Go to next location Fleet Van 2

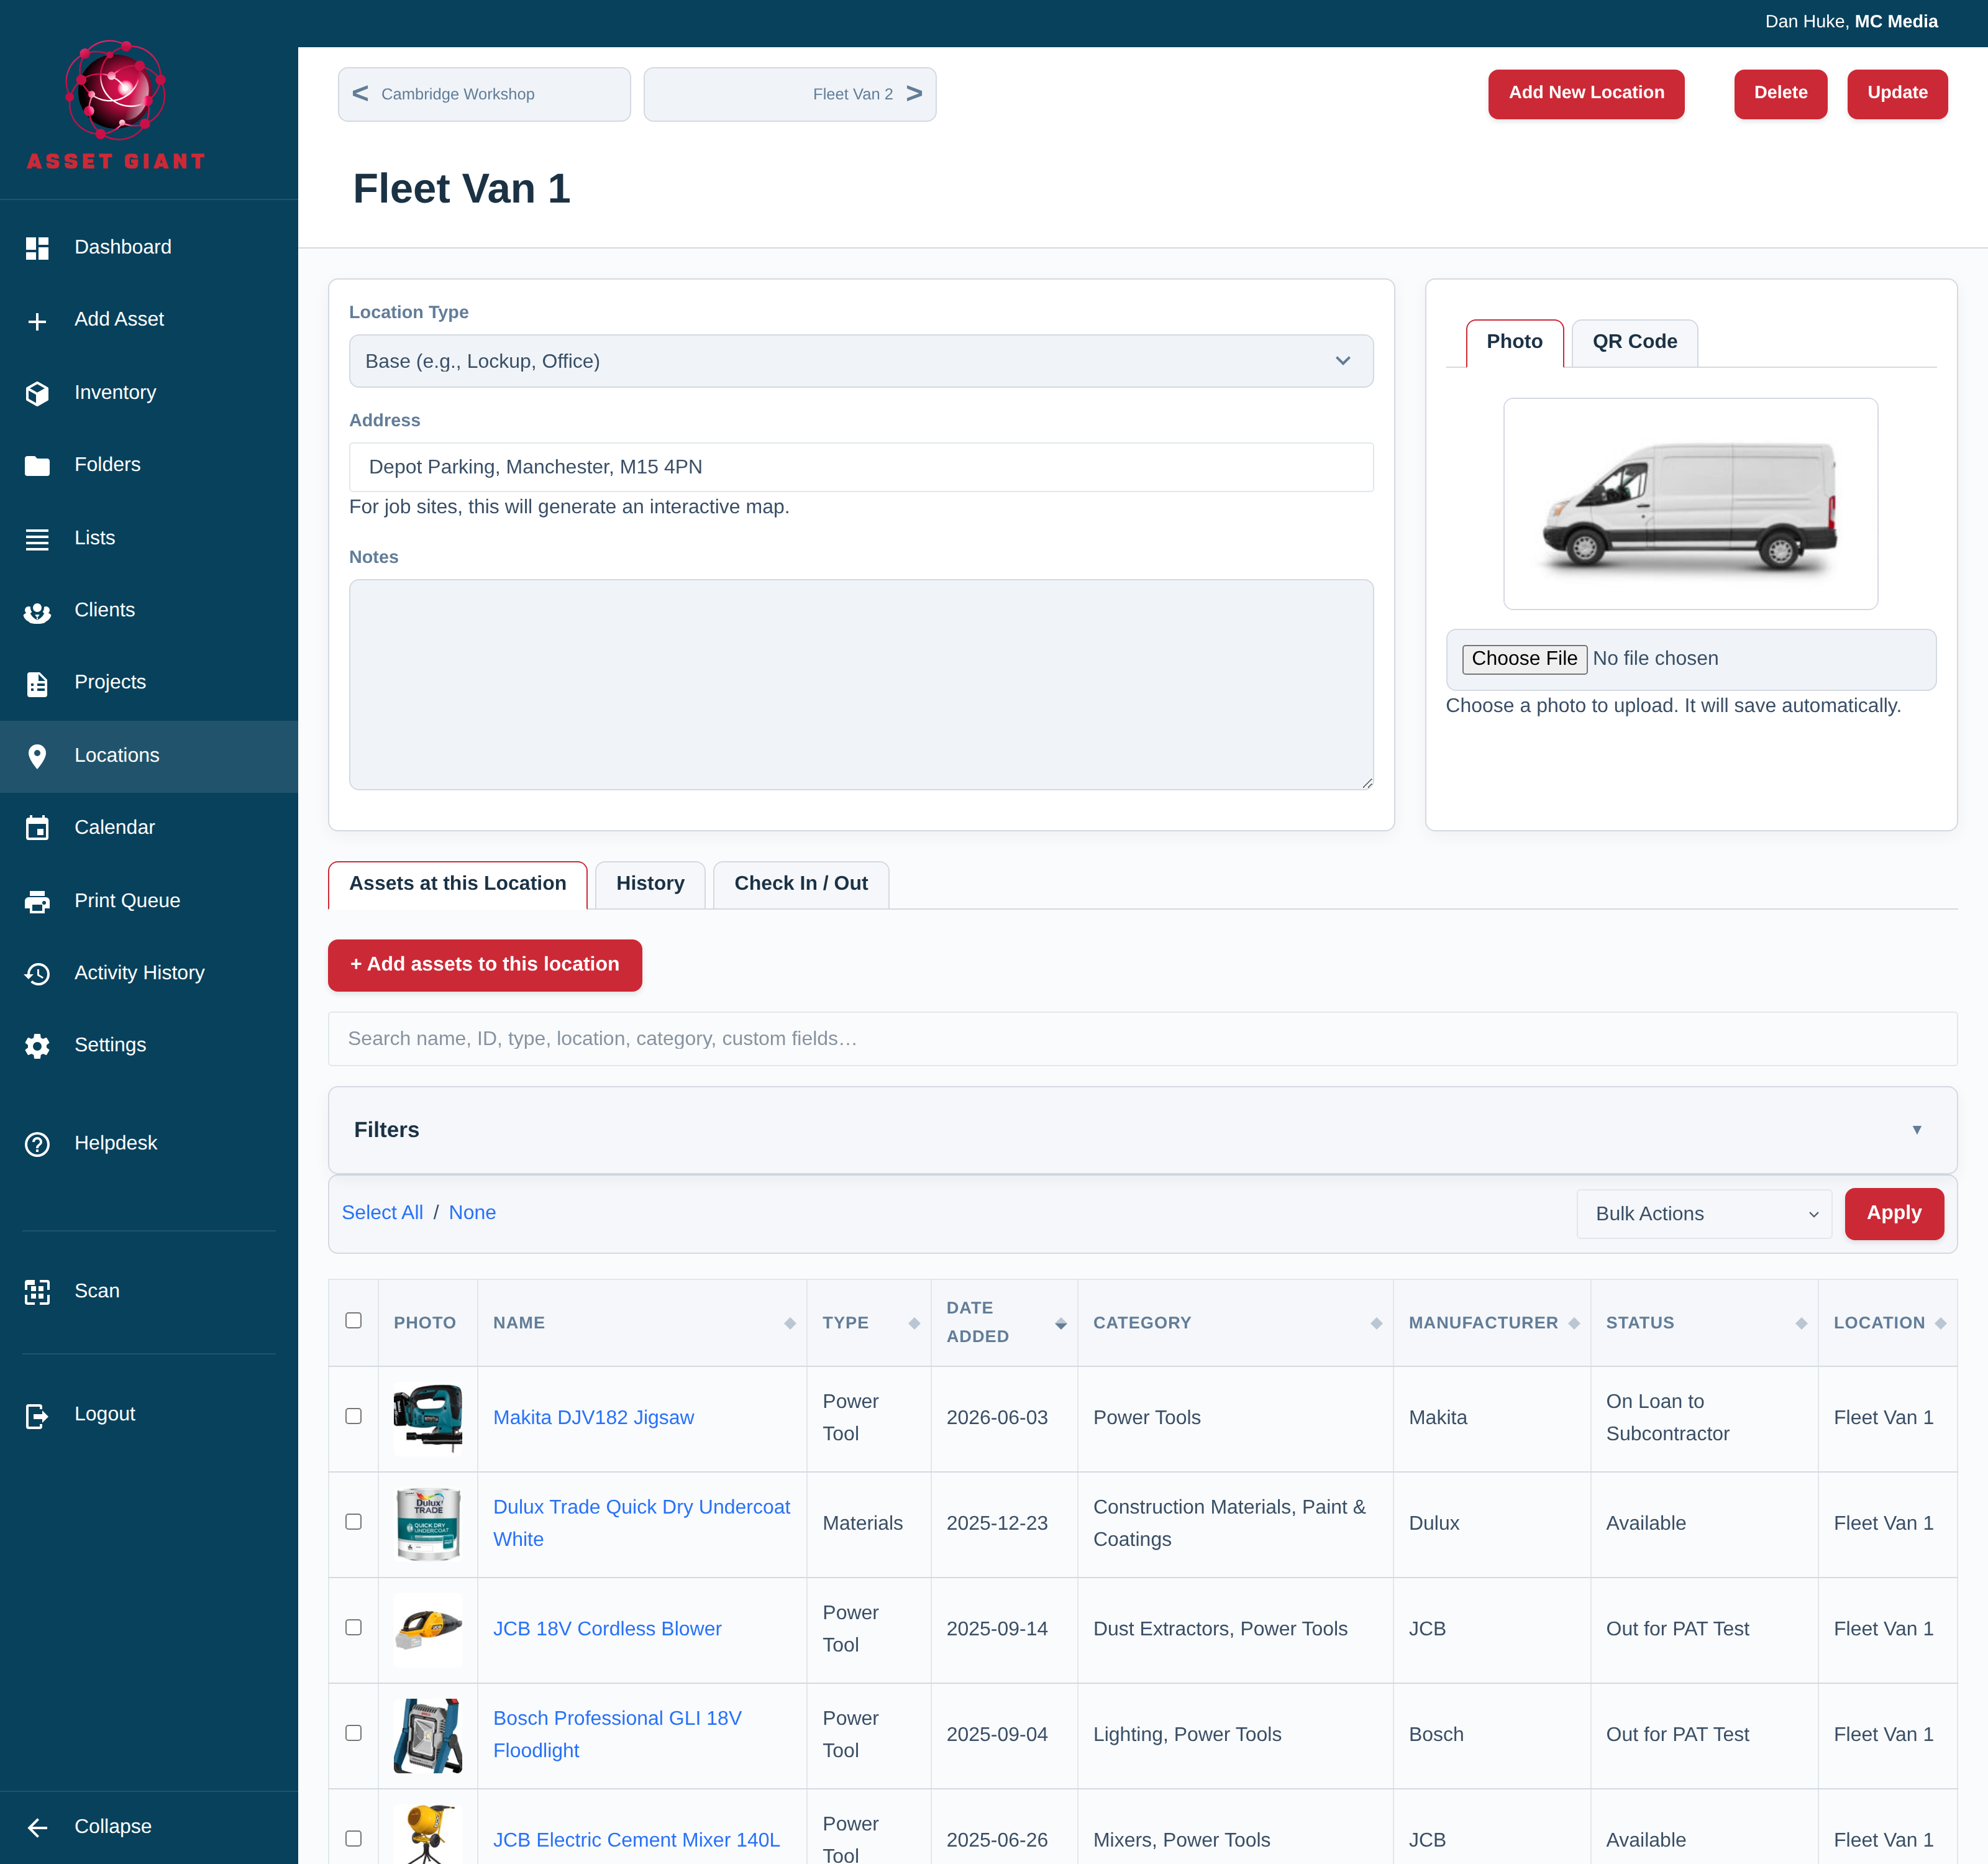click(790, 94)
